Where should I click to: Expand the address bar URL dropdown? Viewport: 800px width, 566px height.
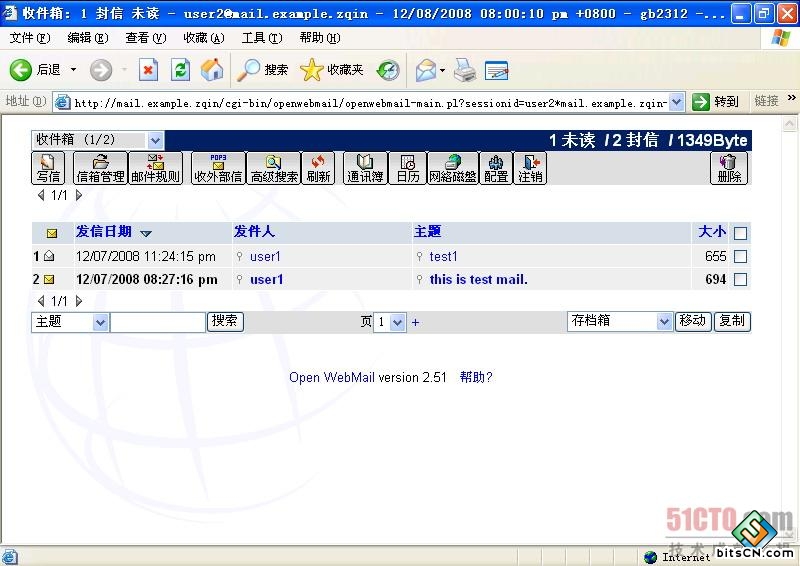tap(676, 102)
